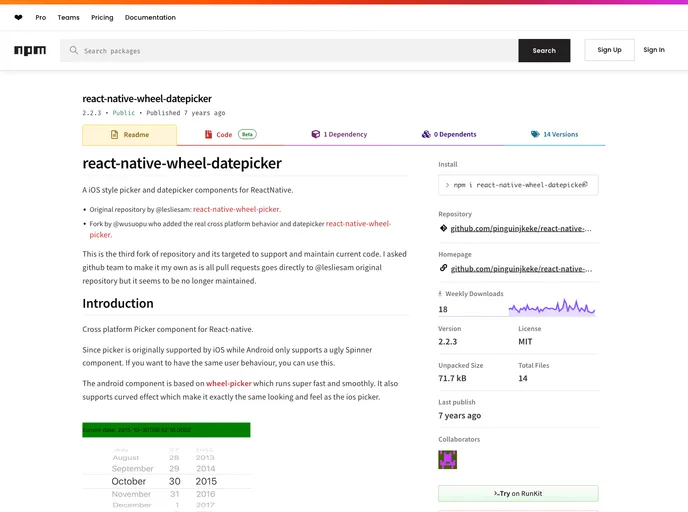Click the Weekly Downloads value 18
The width and height of the screenshot is (688, 512).
click(443, 309)
